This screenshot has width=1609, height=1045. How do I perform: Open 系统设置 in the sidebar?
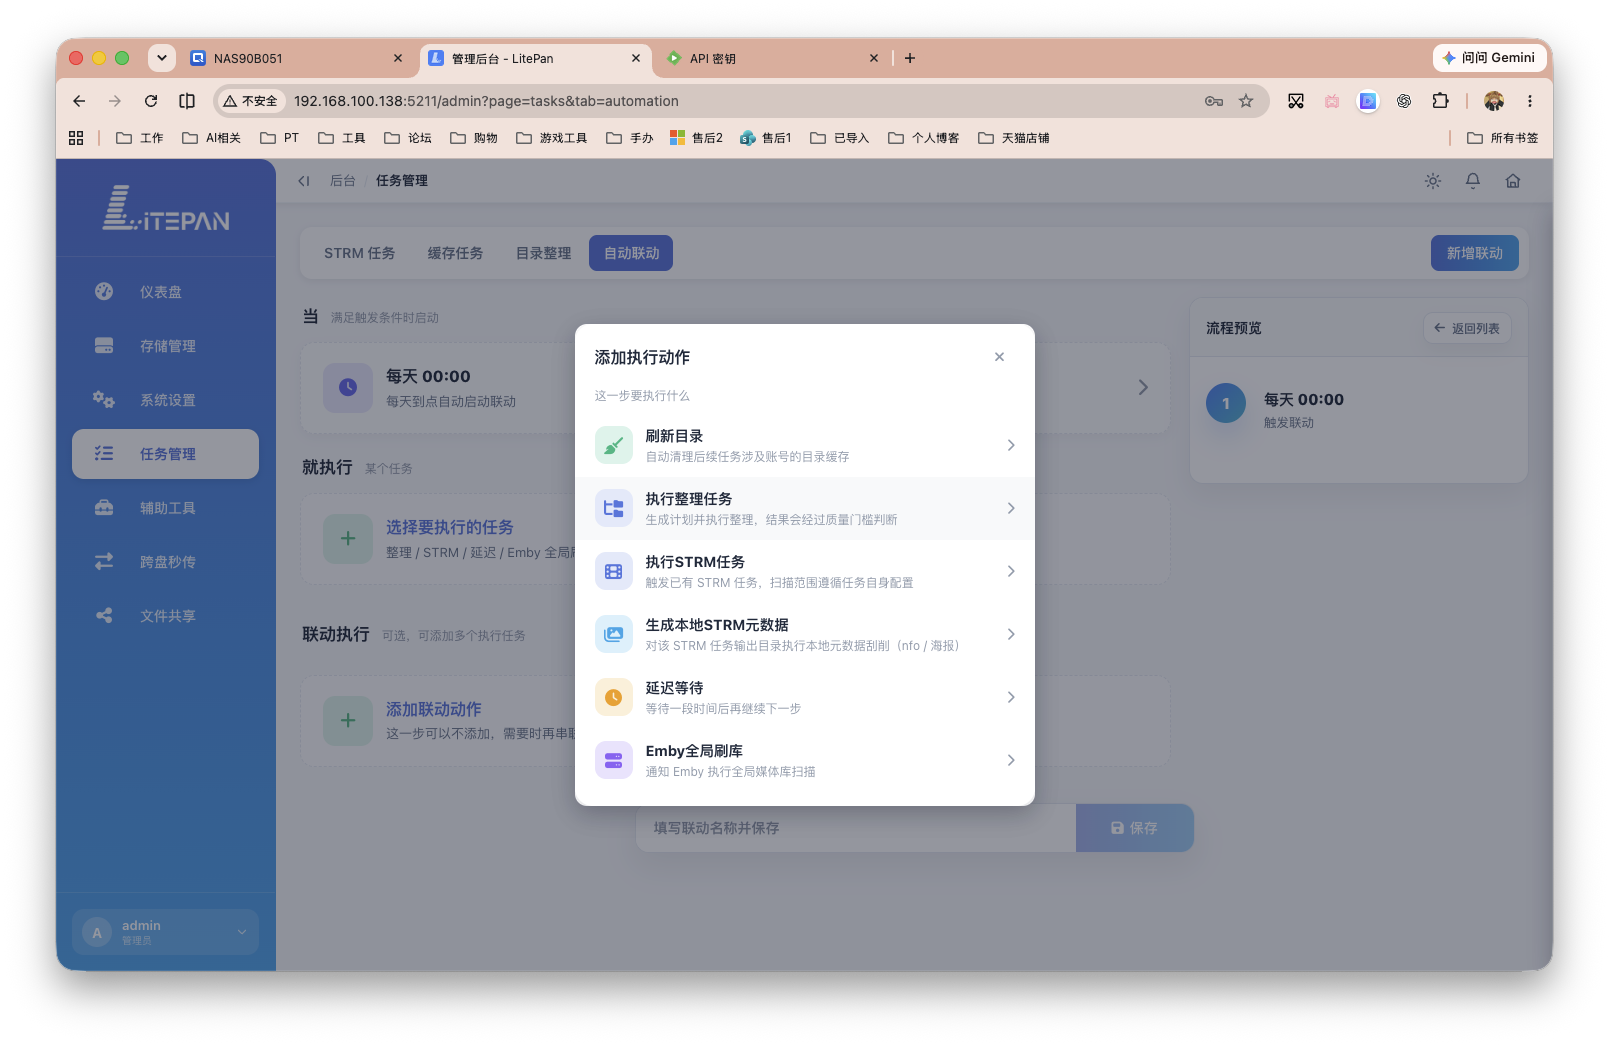[x=165, y=400]
